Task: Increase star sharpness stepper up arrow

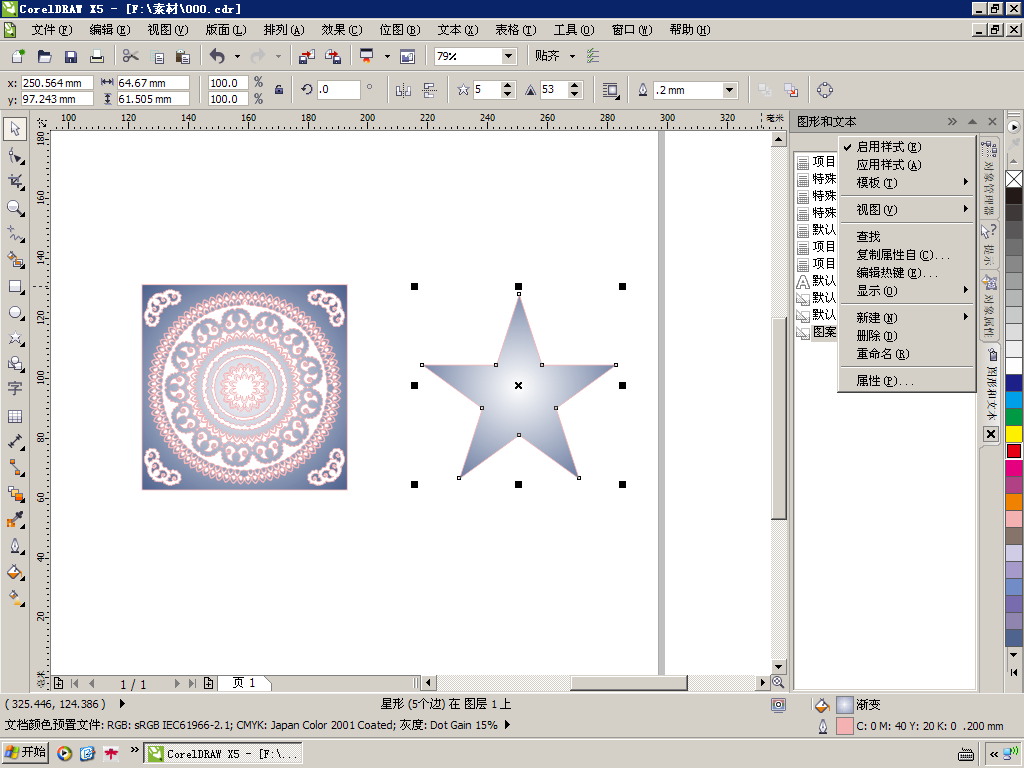Action: [x=575, y=86]
